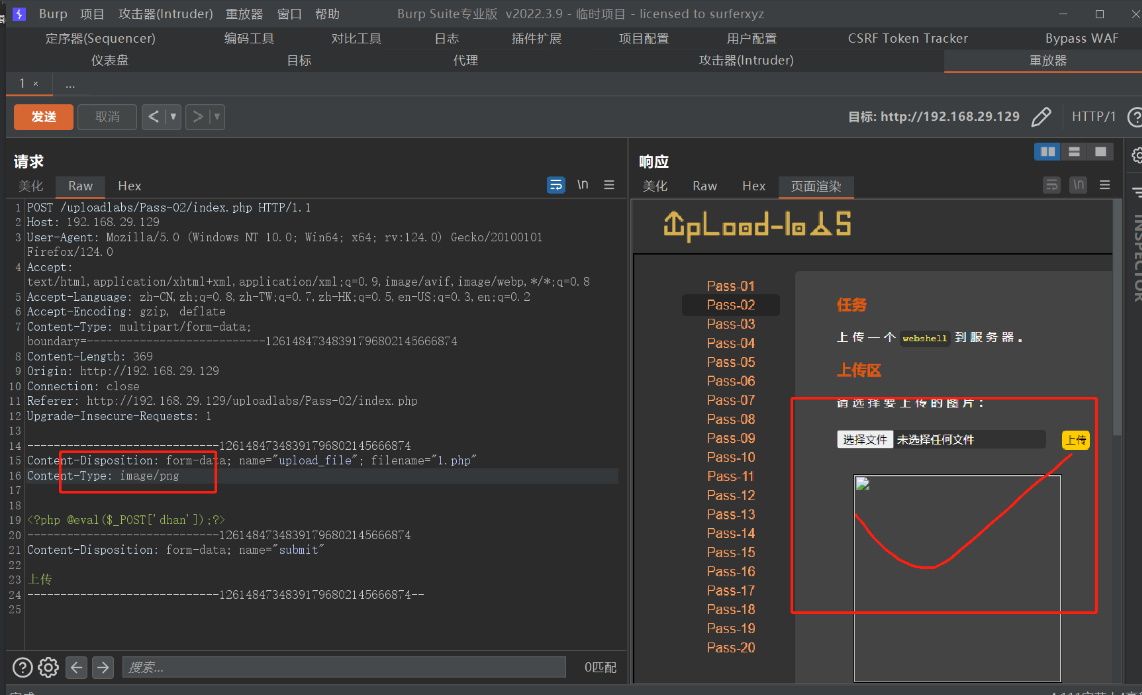This screenshot has height=695, width=1142.
Task: Open Inspector settings gear icon
Action: click(1136, 155)
